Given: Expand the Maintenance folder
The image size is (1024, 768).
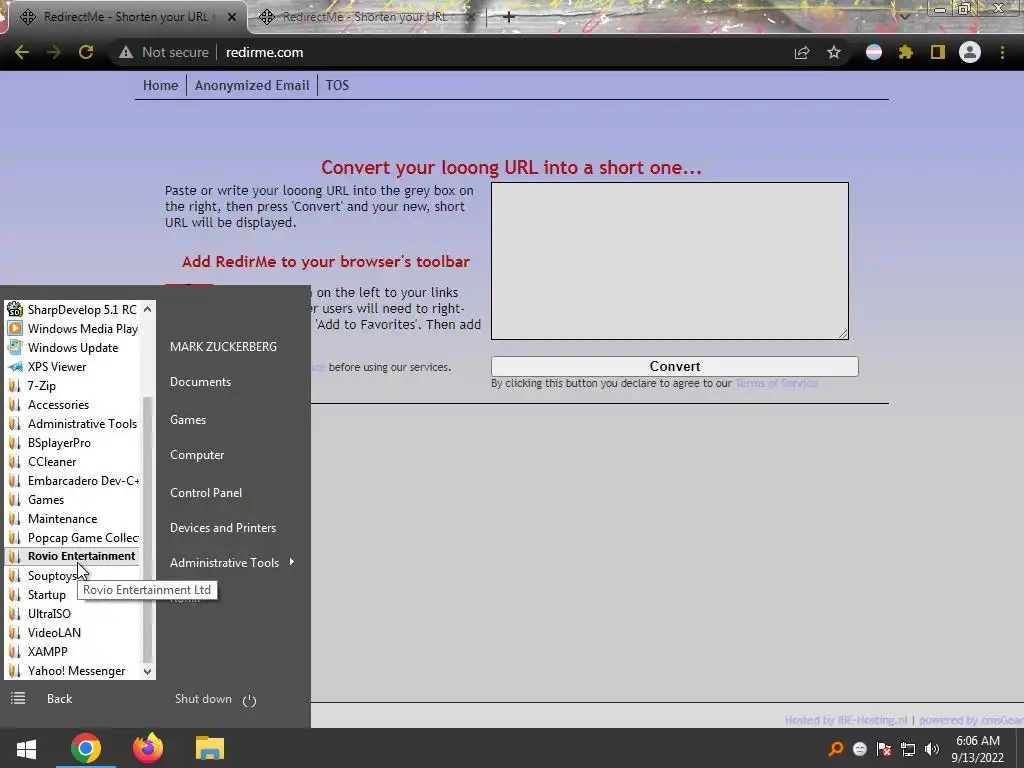Looking at the screenshot, I should pos(72,519).
